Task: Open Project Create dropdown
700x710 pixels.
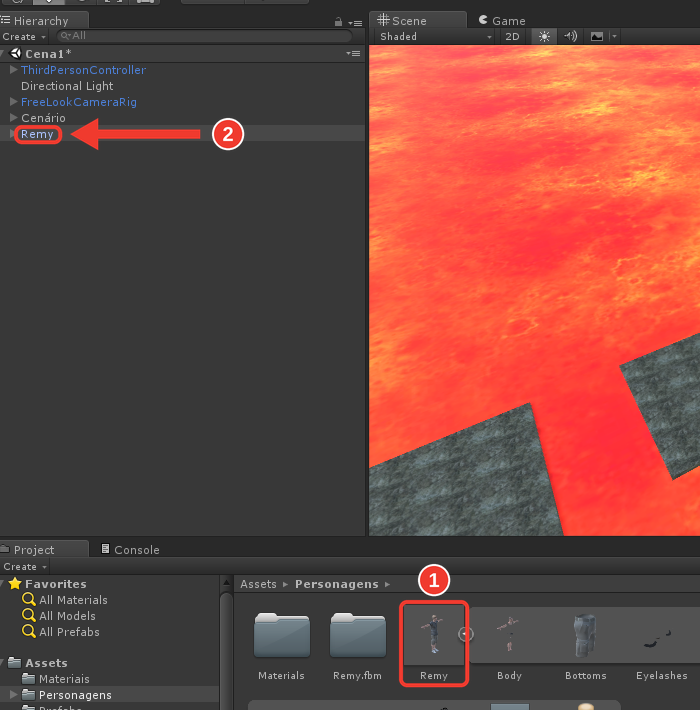Action: pyautogui.click(x=25, y=566)
